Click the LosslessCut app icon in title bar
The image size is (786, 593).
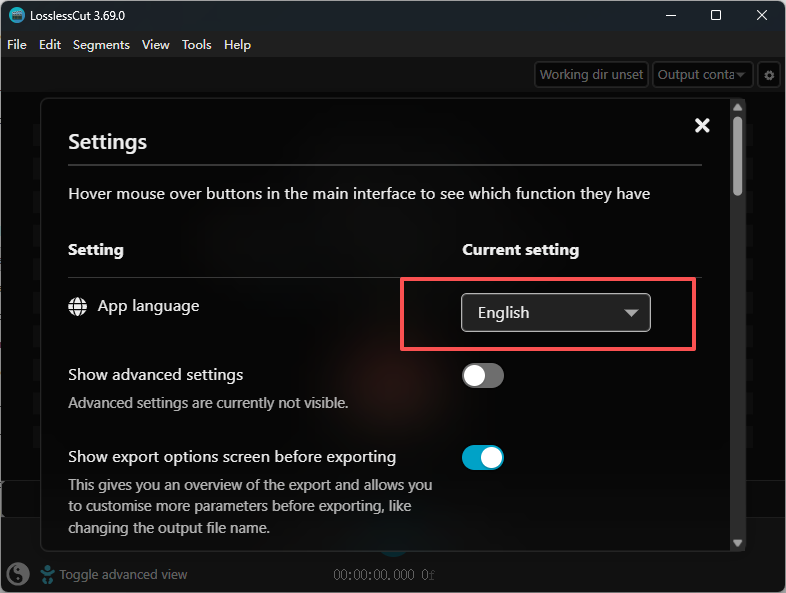coord(17,16)
